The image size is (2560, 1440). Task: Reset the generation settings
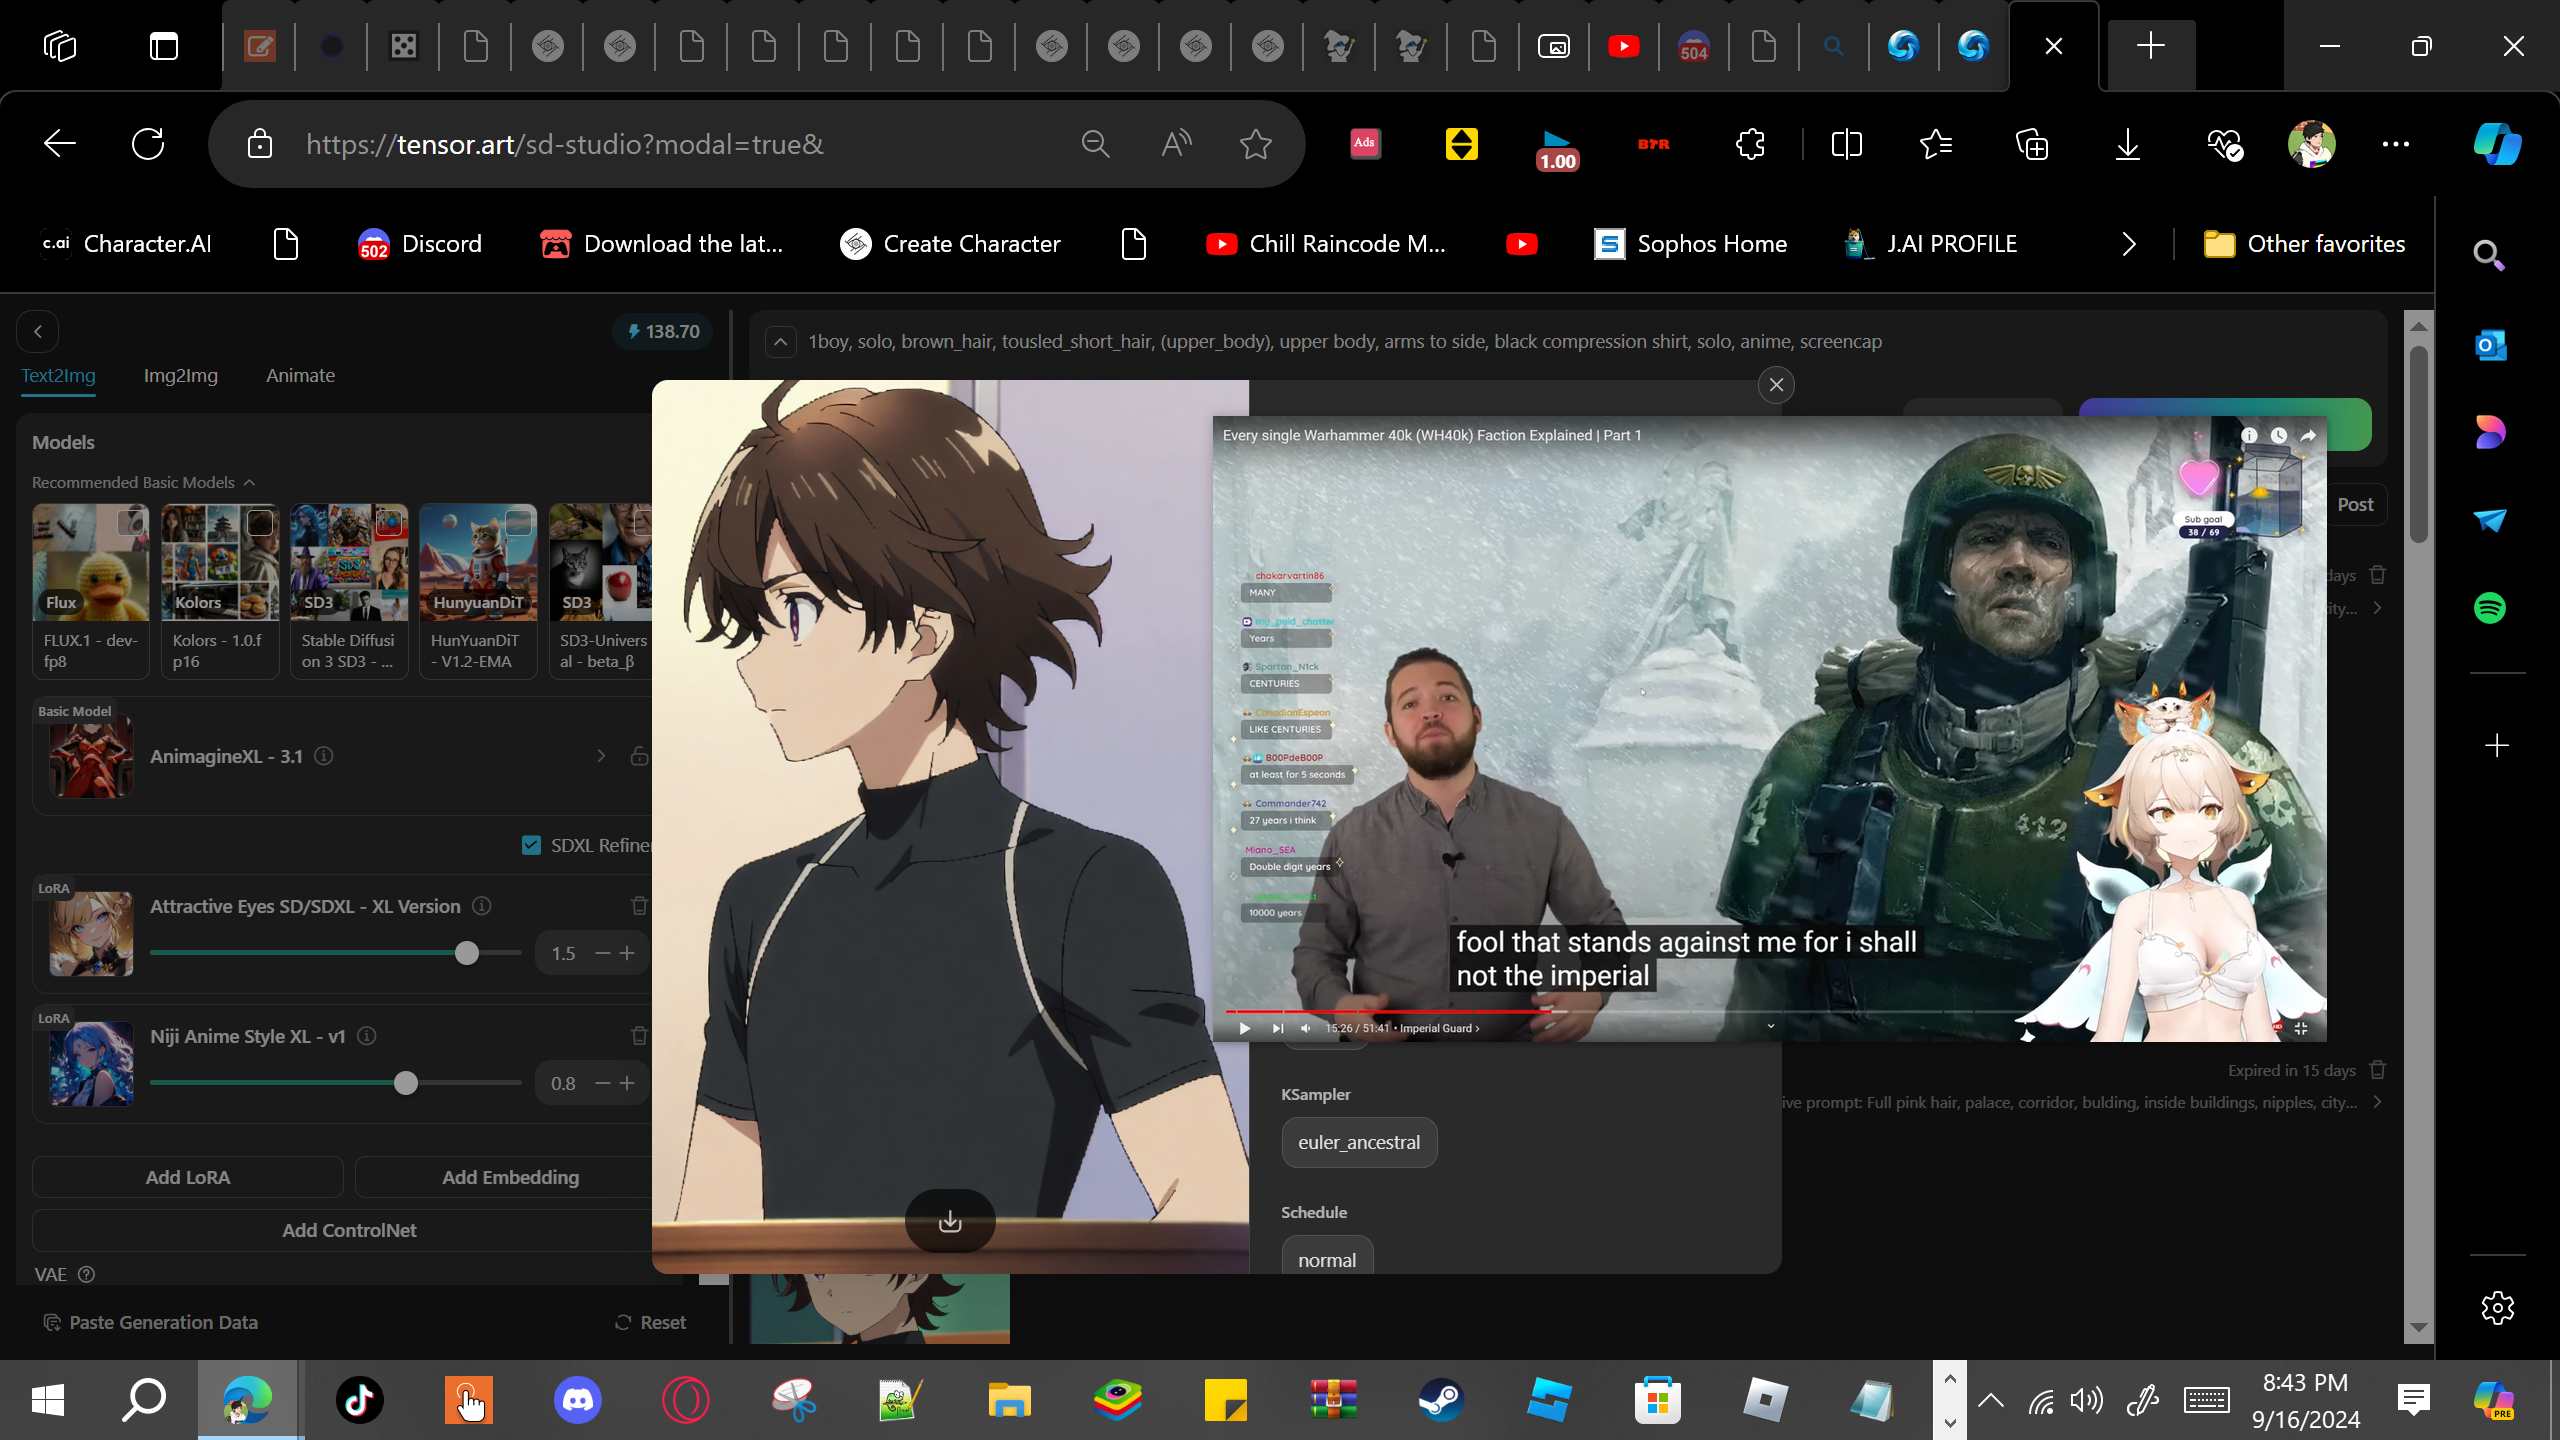pos(651,1322)
